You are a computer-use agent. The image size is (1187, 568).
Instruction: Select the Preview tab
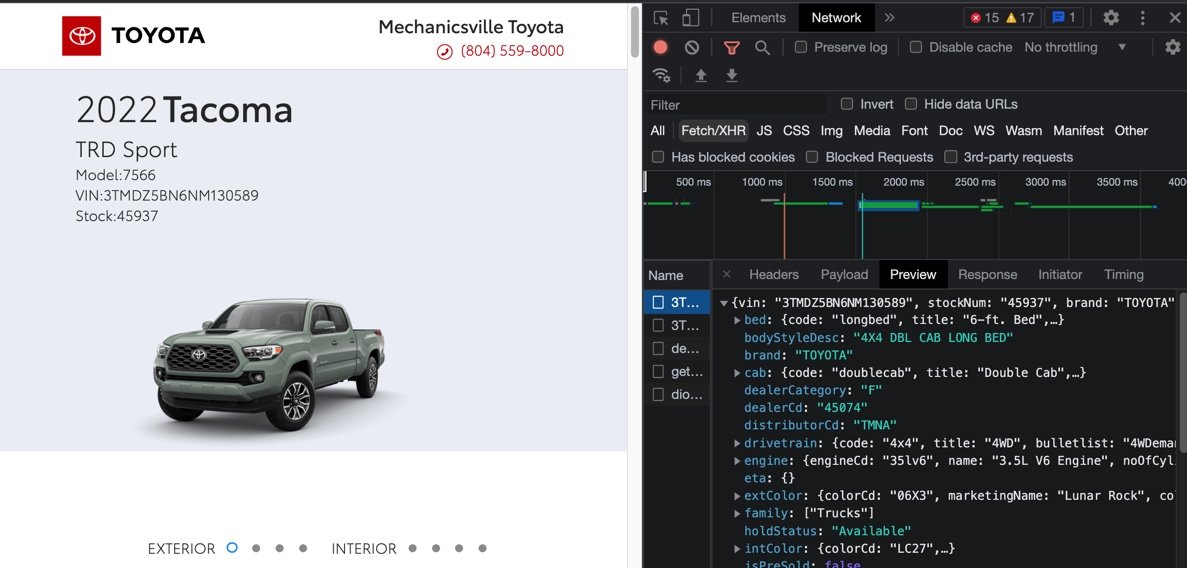pos(913,274)
